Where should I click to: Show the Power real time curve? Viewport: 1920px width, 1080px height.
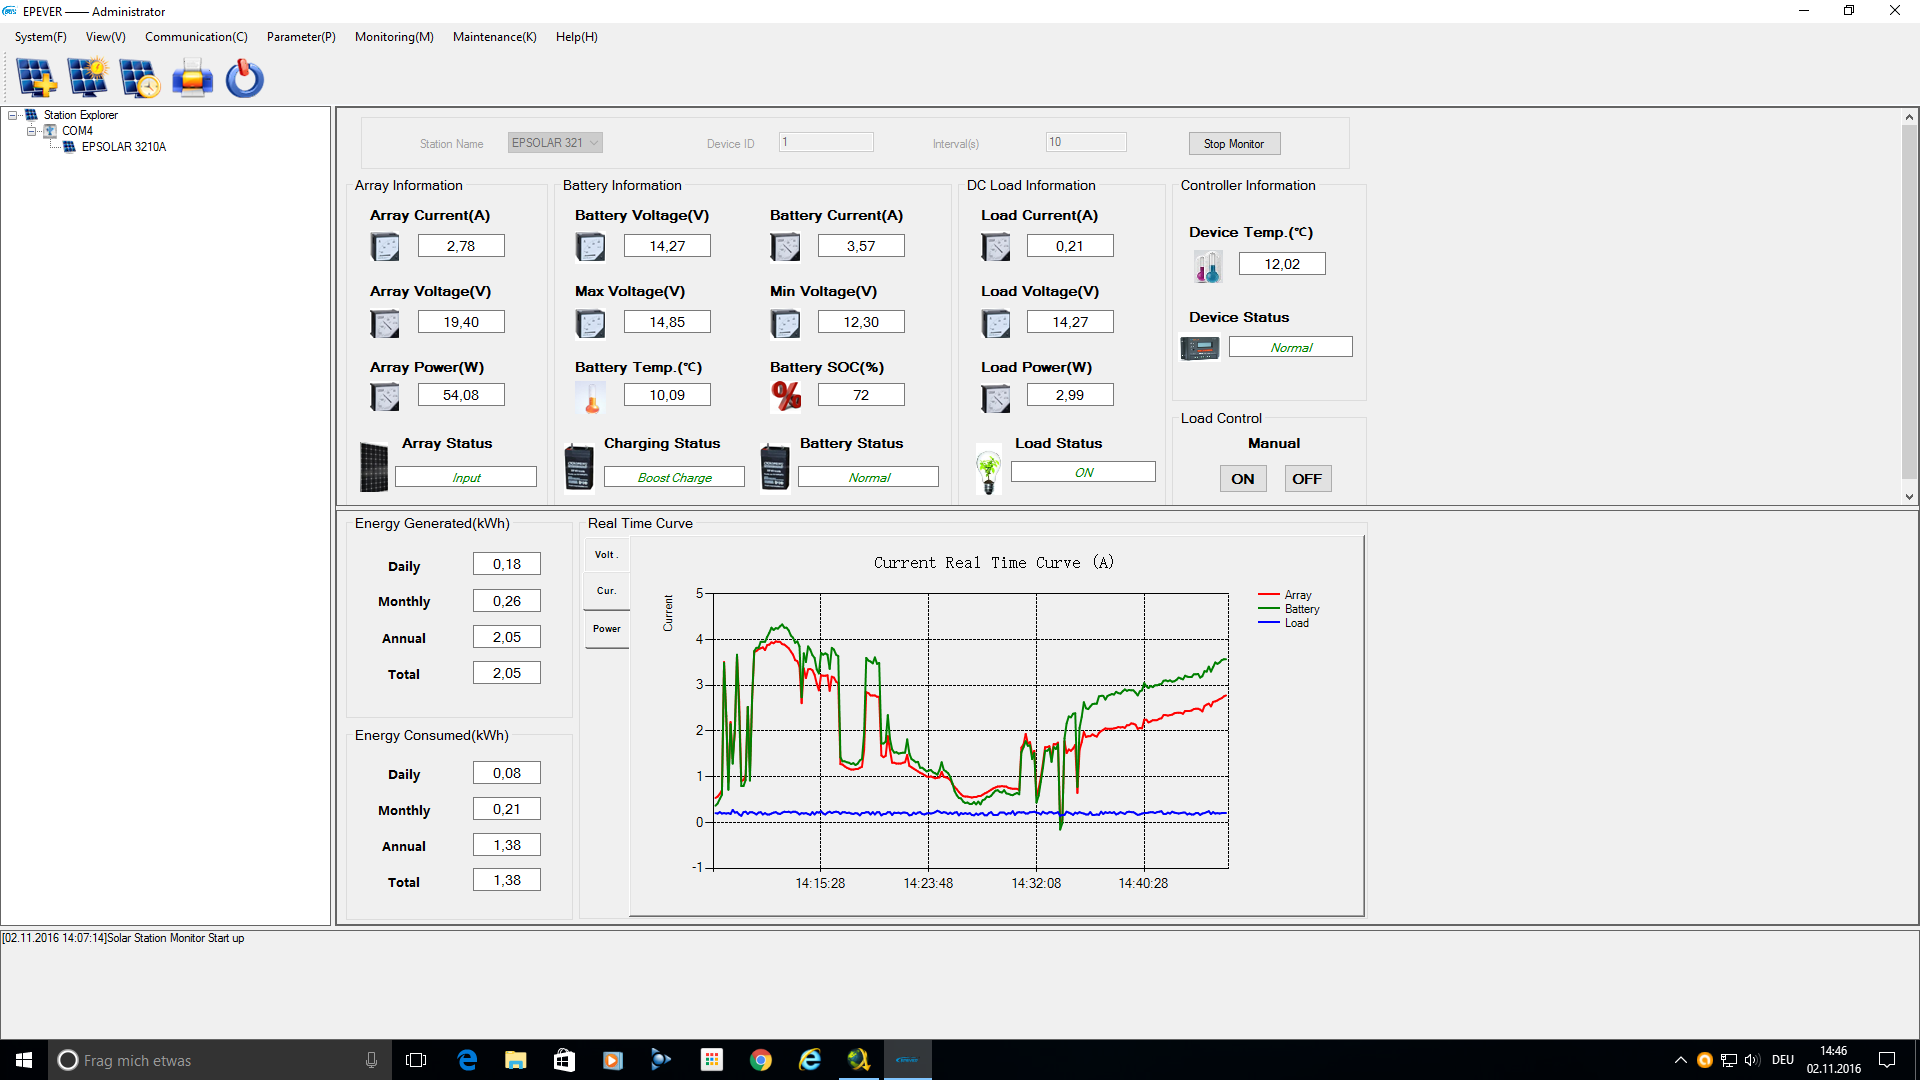pyautogui.click(x=606, y=629)
